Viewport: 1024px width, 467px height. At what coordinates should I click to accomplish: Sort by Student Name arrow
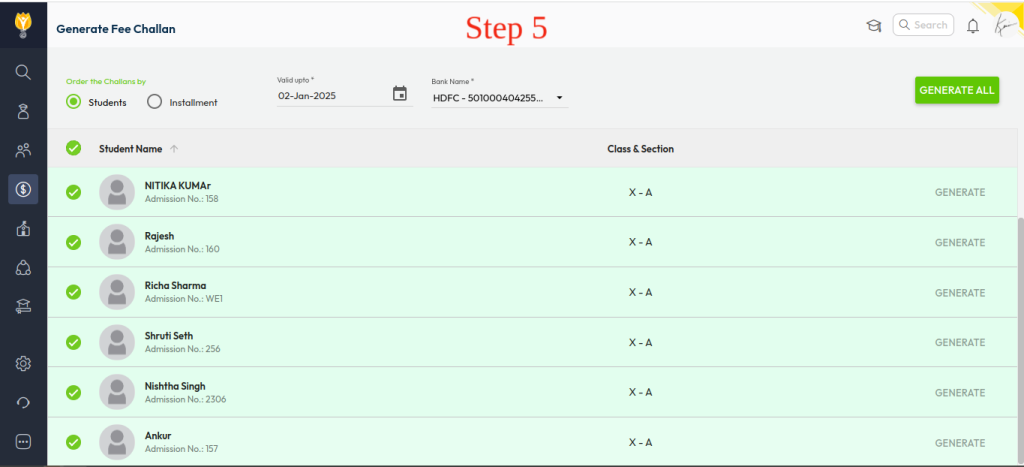174,149
